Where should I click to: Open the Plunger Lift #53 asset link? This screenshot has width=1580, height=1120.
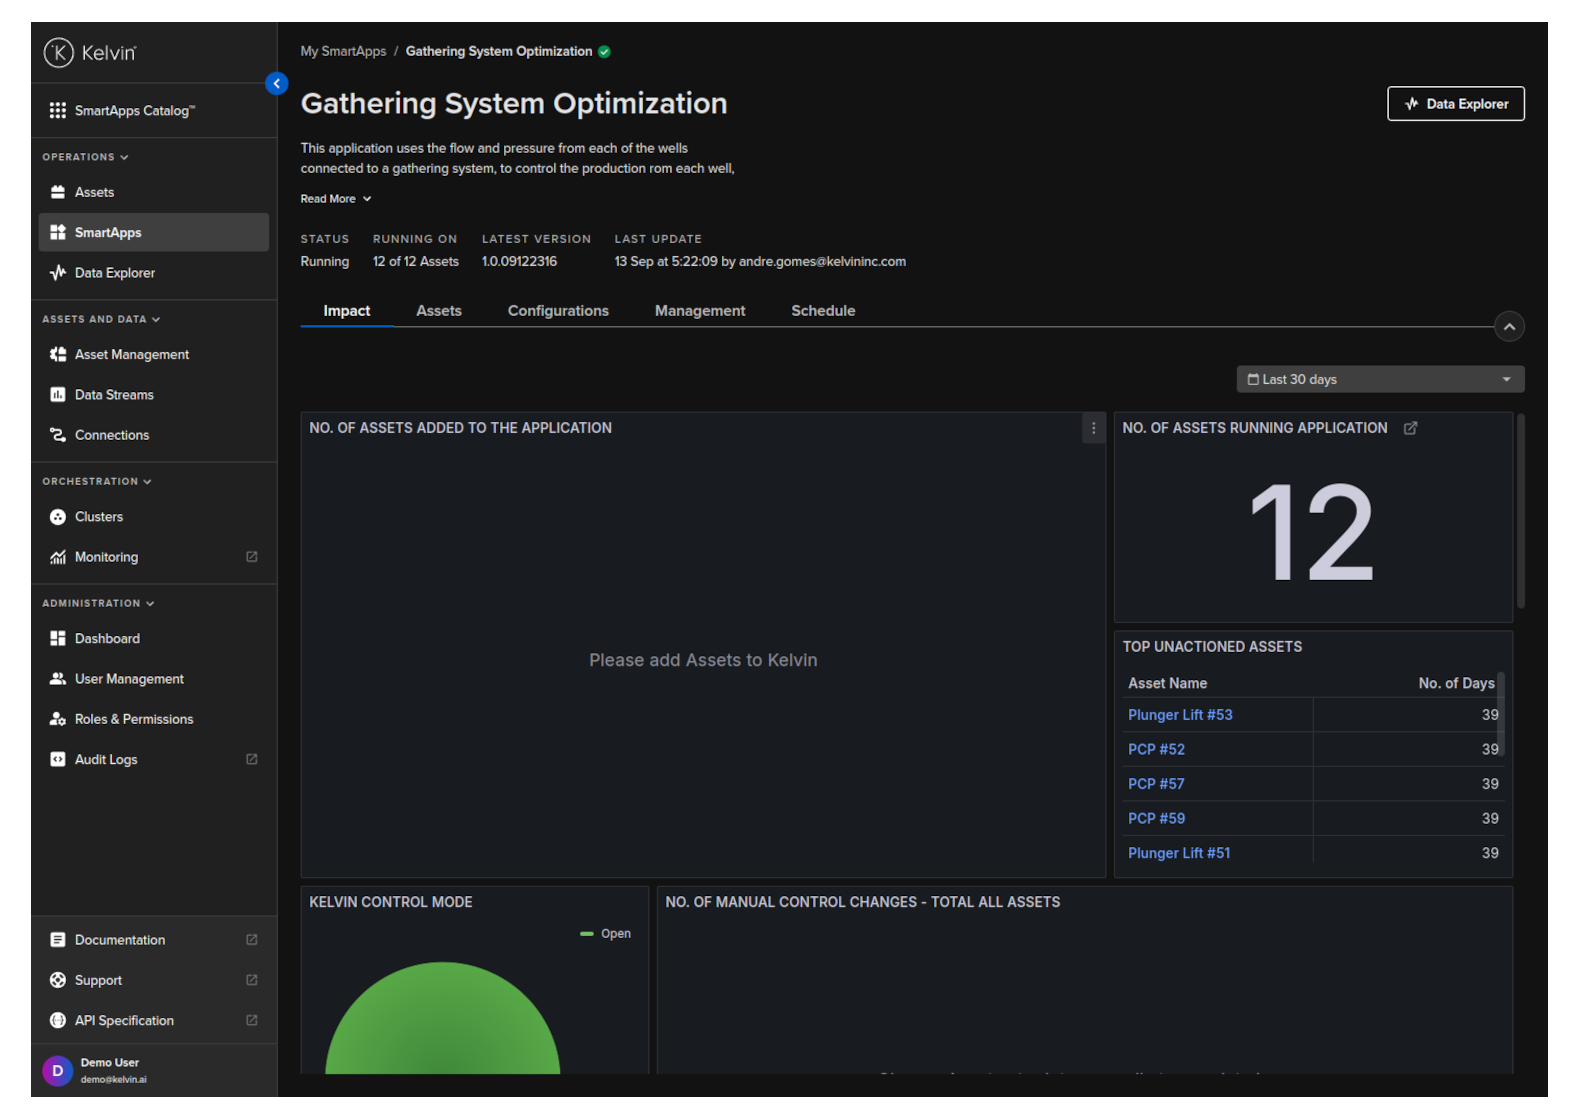click(1180, 715)
